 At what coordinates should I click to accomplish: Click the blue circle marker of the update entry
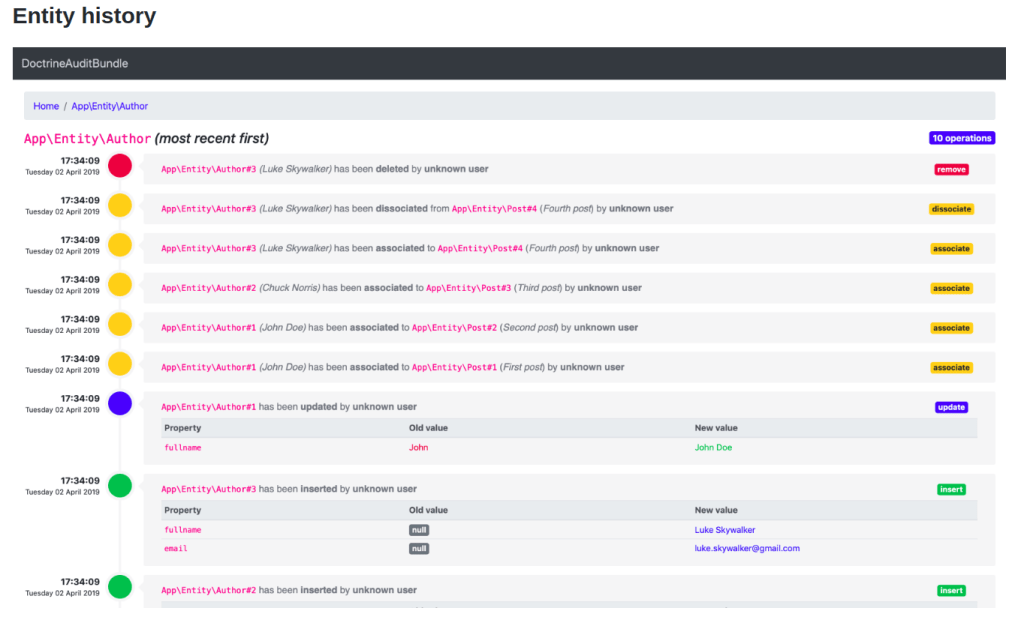point(120,404)
